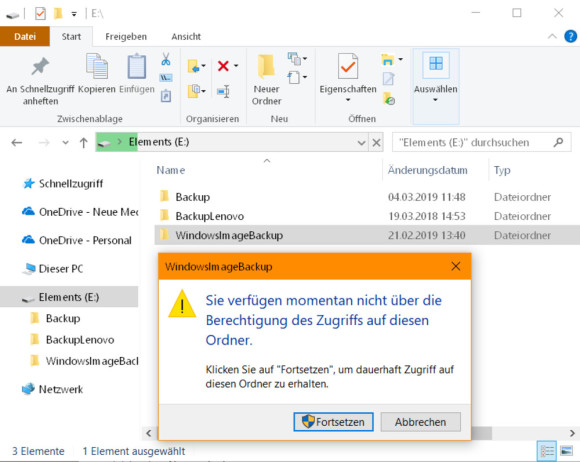
Task: Pin to Schnellzugriff using the pin icon
Action: (40, 66)
